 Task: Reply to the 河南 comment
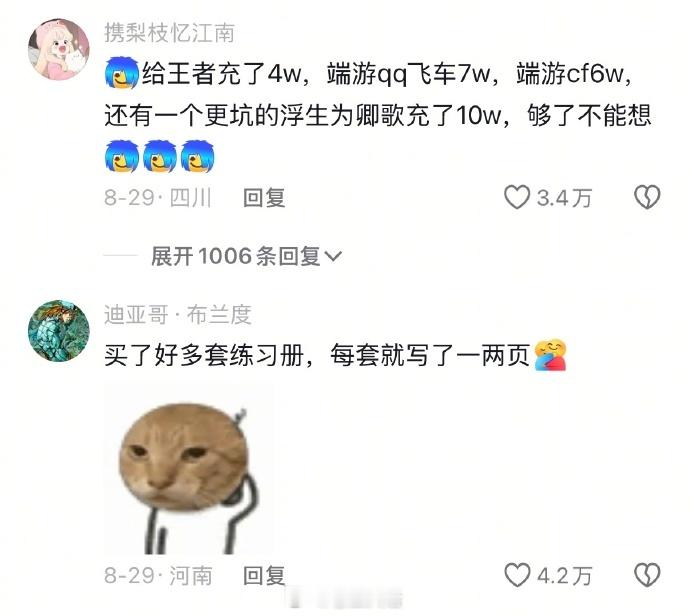[264, 576]
